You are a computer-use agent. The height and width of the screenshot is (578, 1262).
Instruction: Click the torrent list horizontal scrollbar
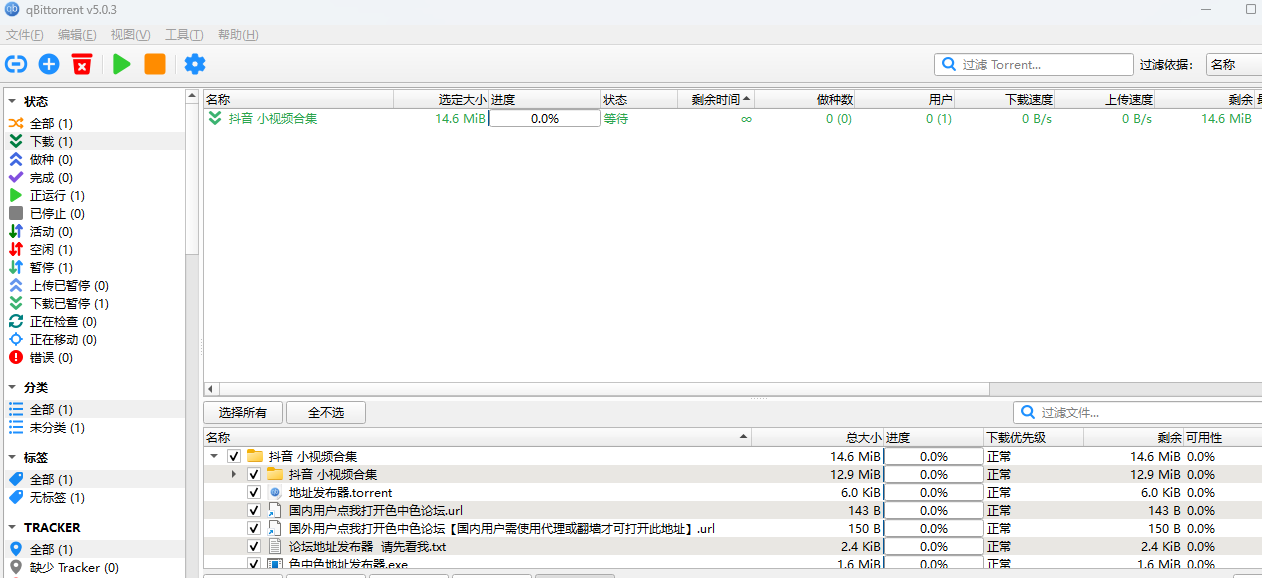(x=603, y=389)
